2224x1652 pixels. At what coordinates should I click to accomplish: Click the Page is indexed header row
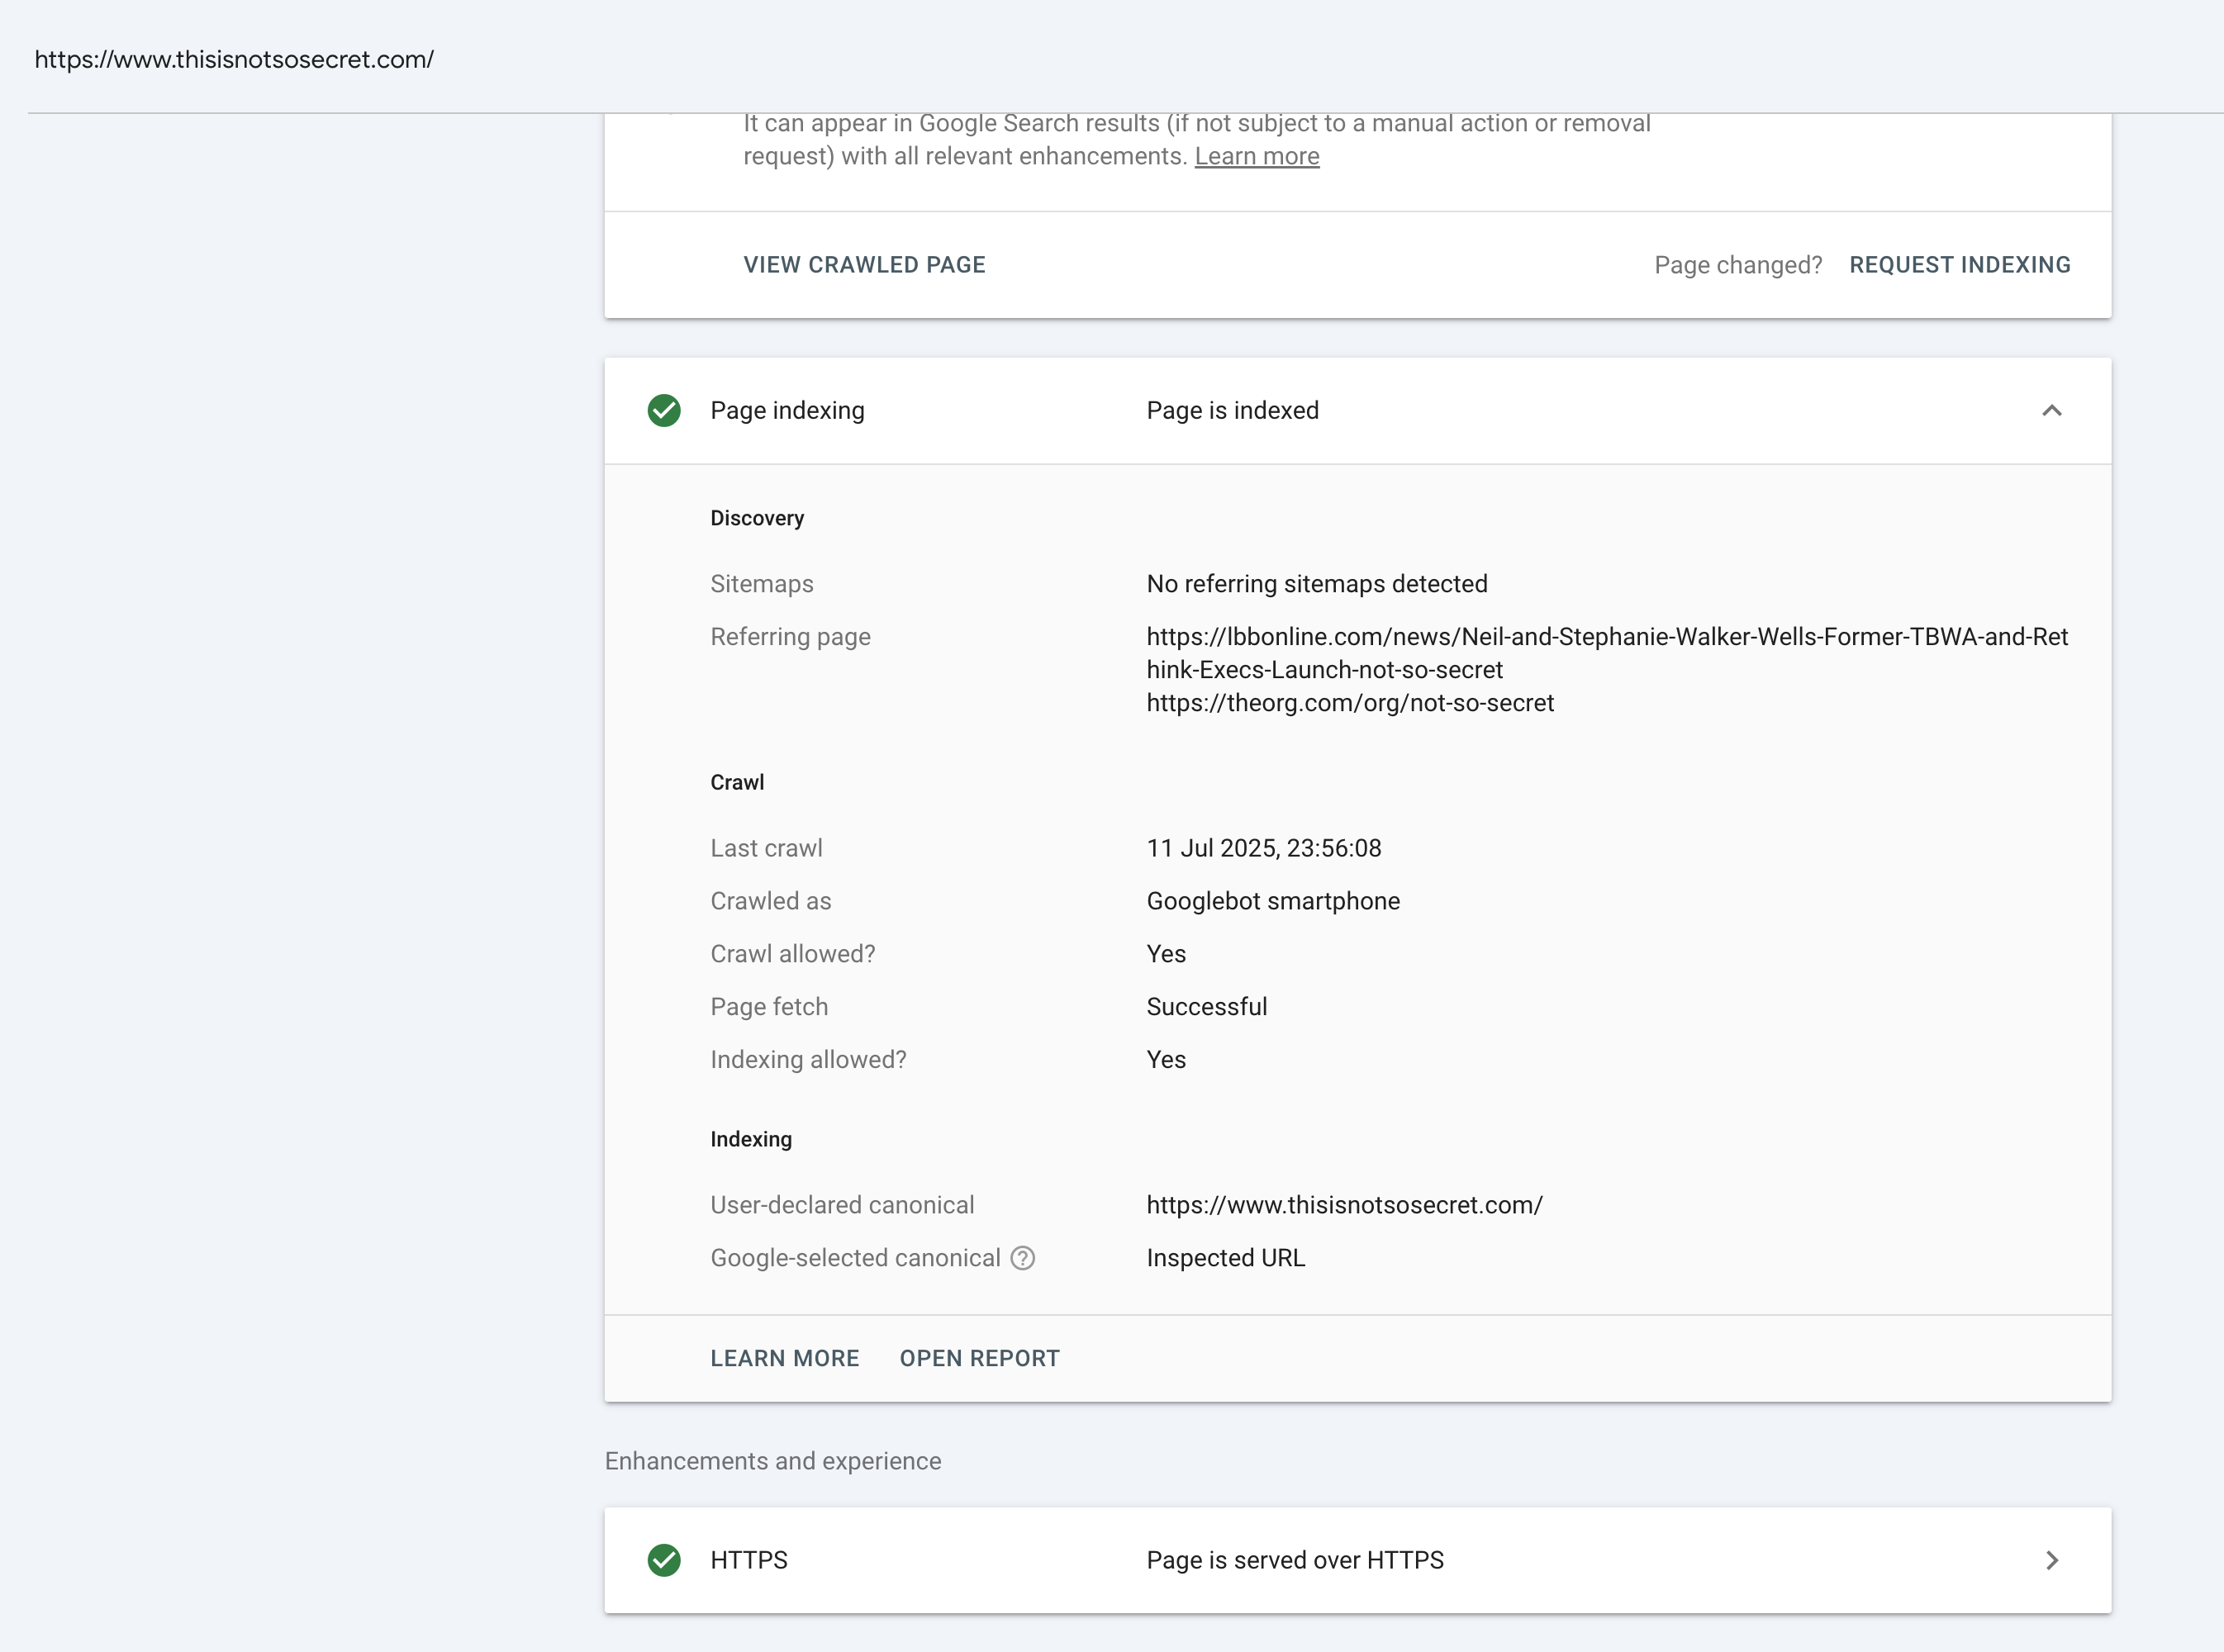[1232, 411]
